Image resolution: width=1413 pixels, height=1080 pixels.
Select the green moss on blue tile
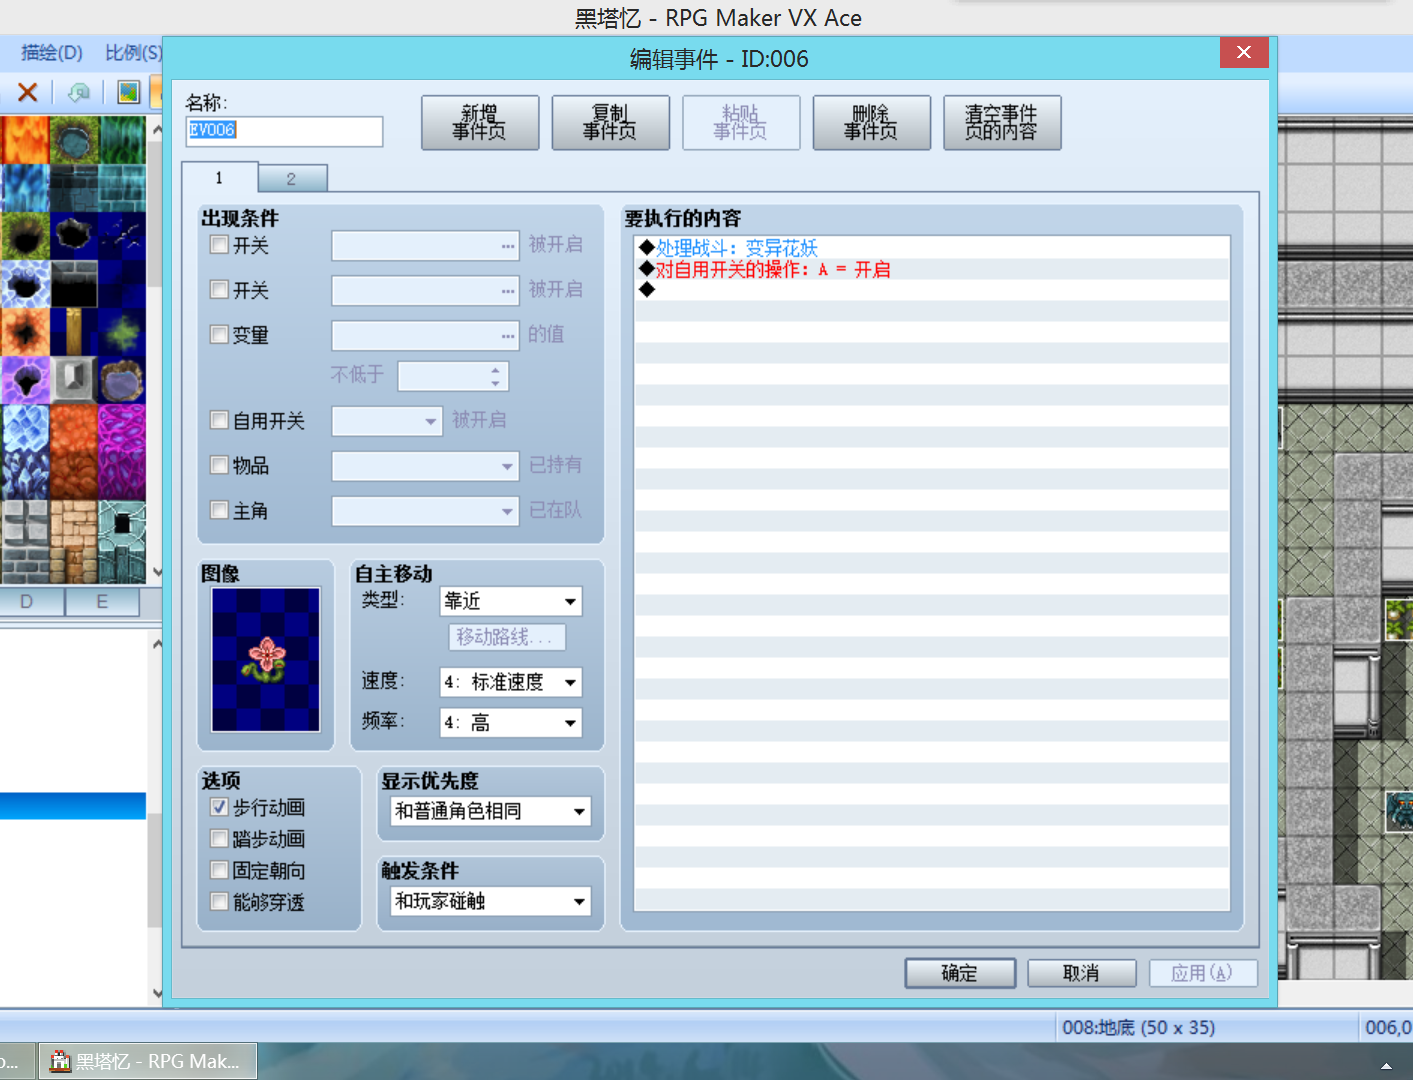122,332
